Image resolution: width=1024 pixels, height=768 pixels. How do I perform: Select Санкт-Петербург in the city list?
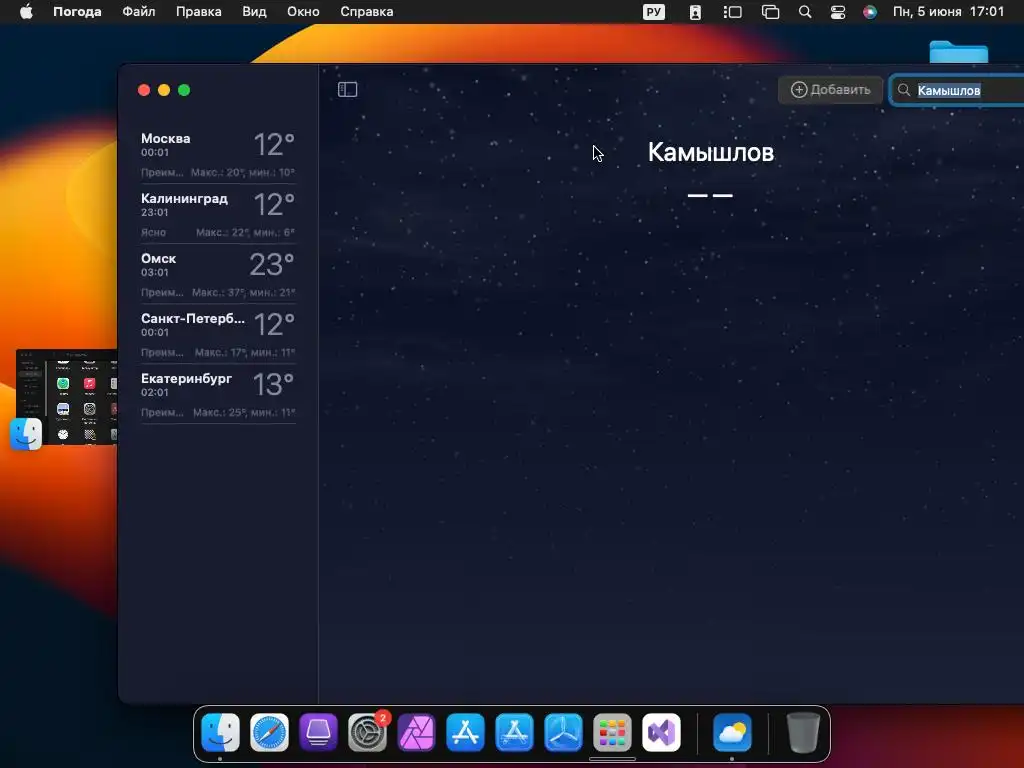pyautogui.click(x=218, y=334)
